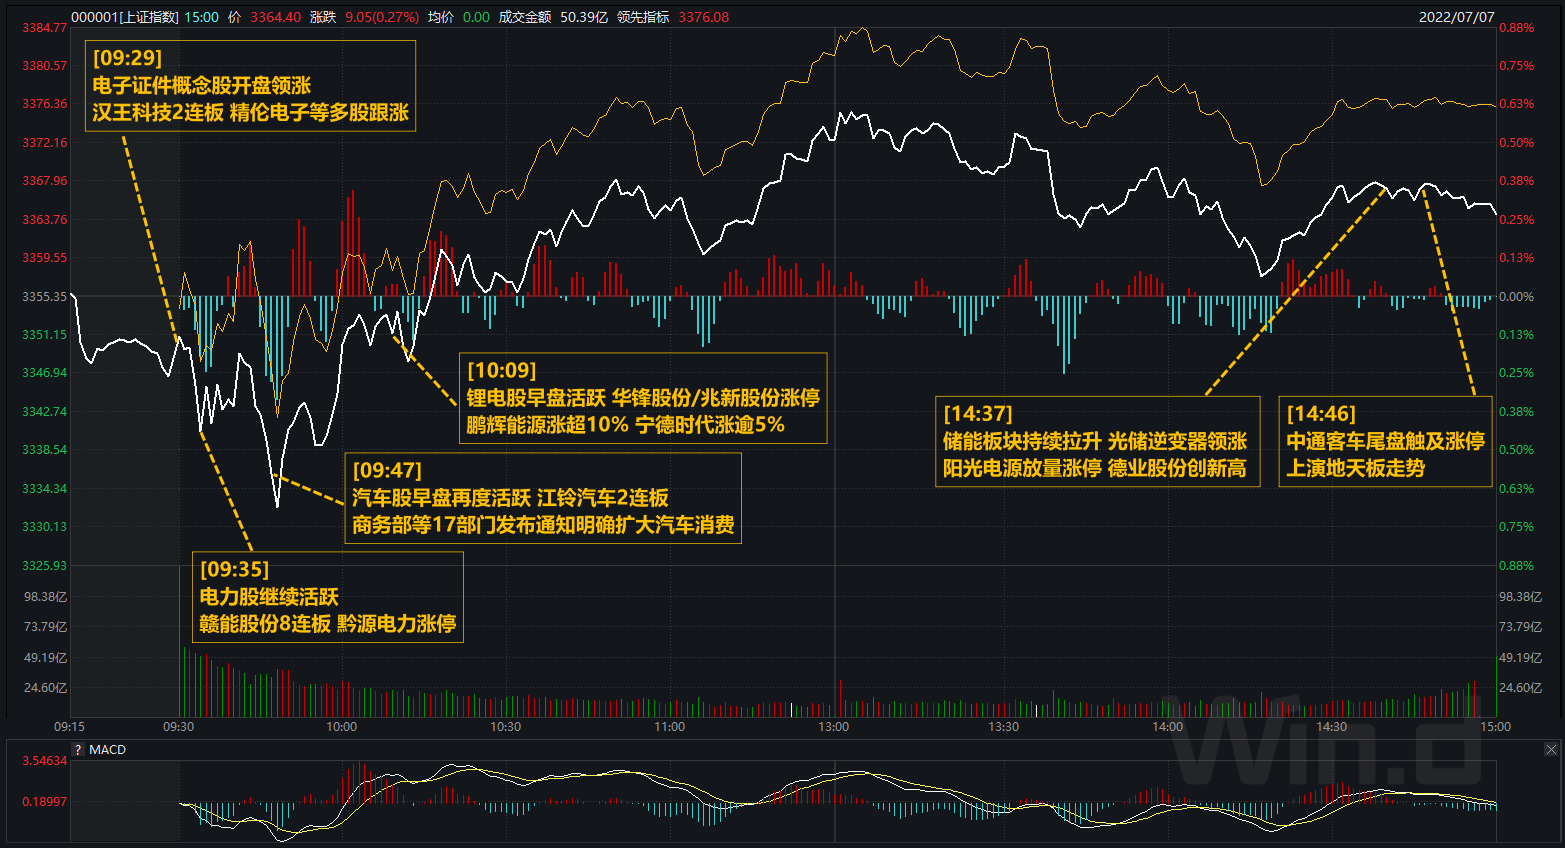The height and width of the screenshot is (848, 1565).
Task: Click the 73.79亿 volume label on left axis
Action: 46,627
